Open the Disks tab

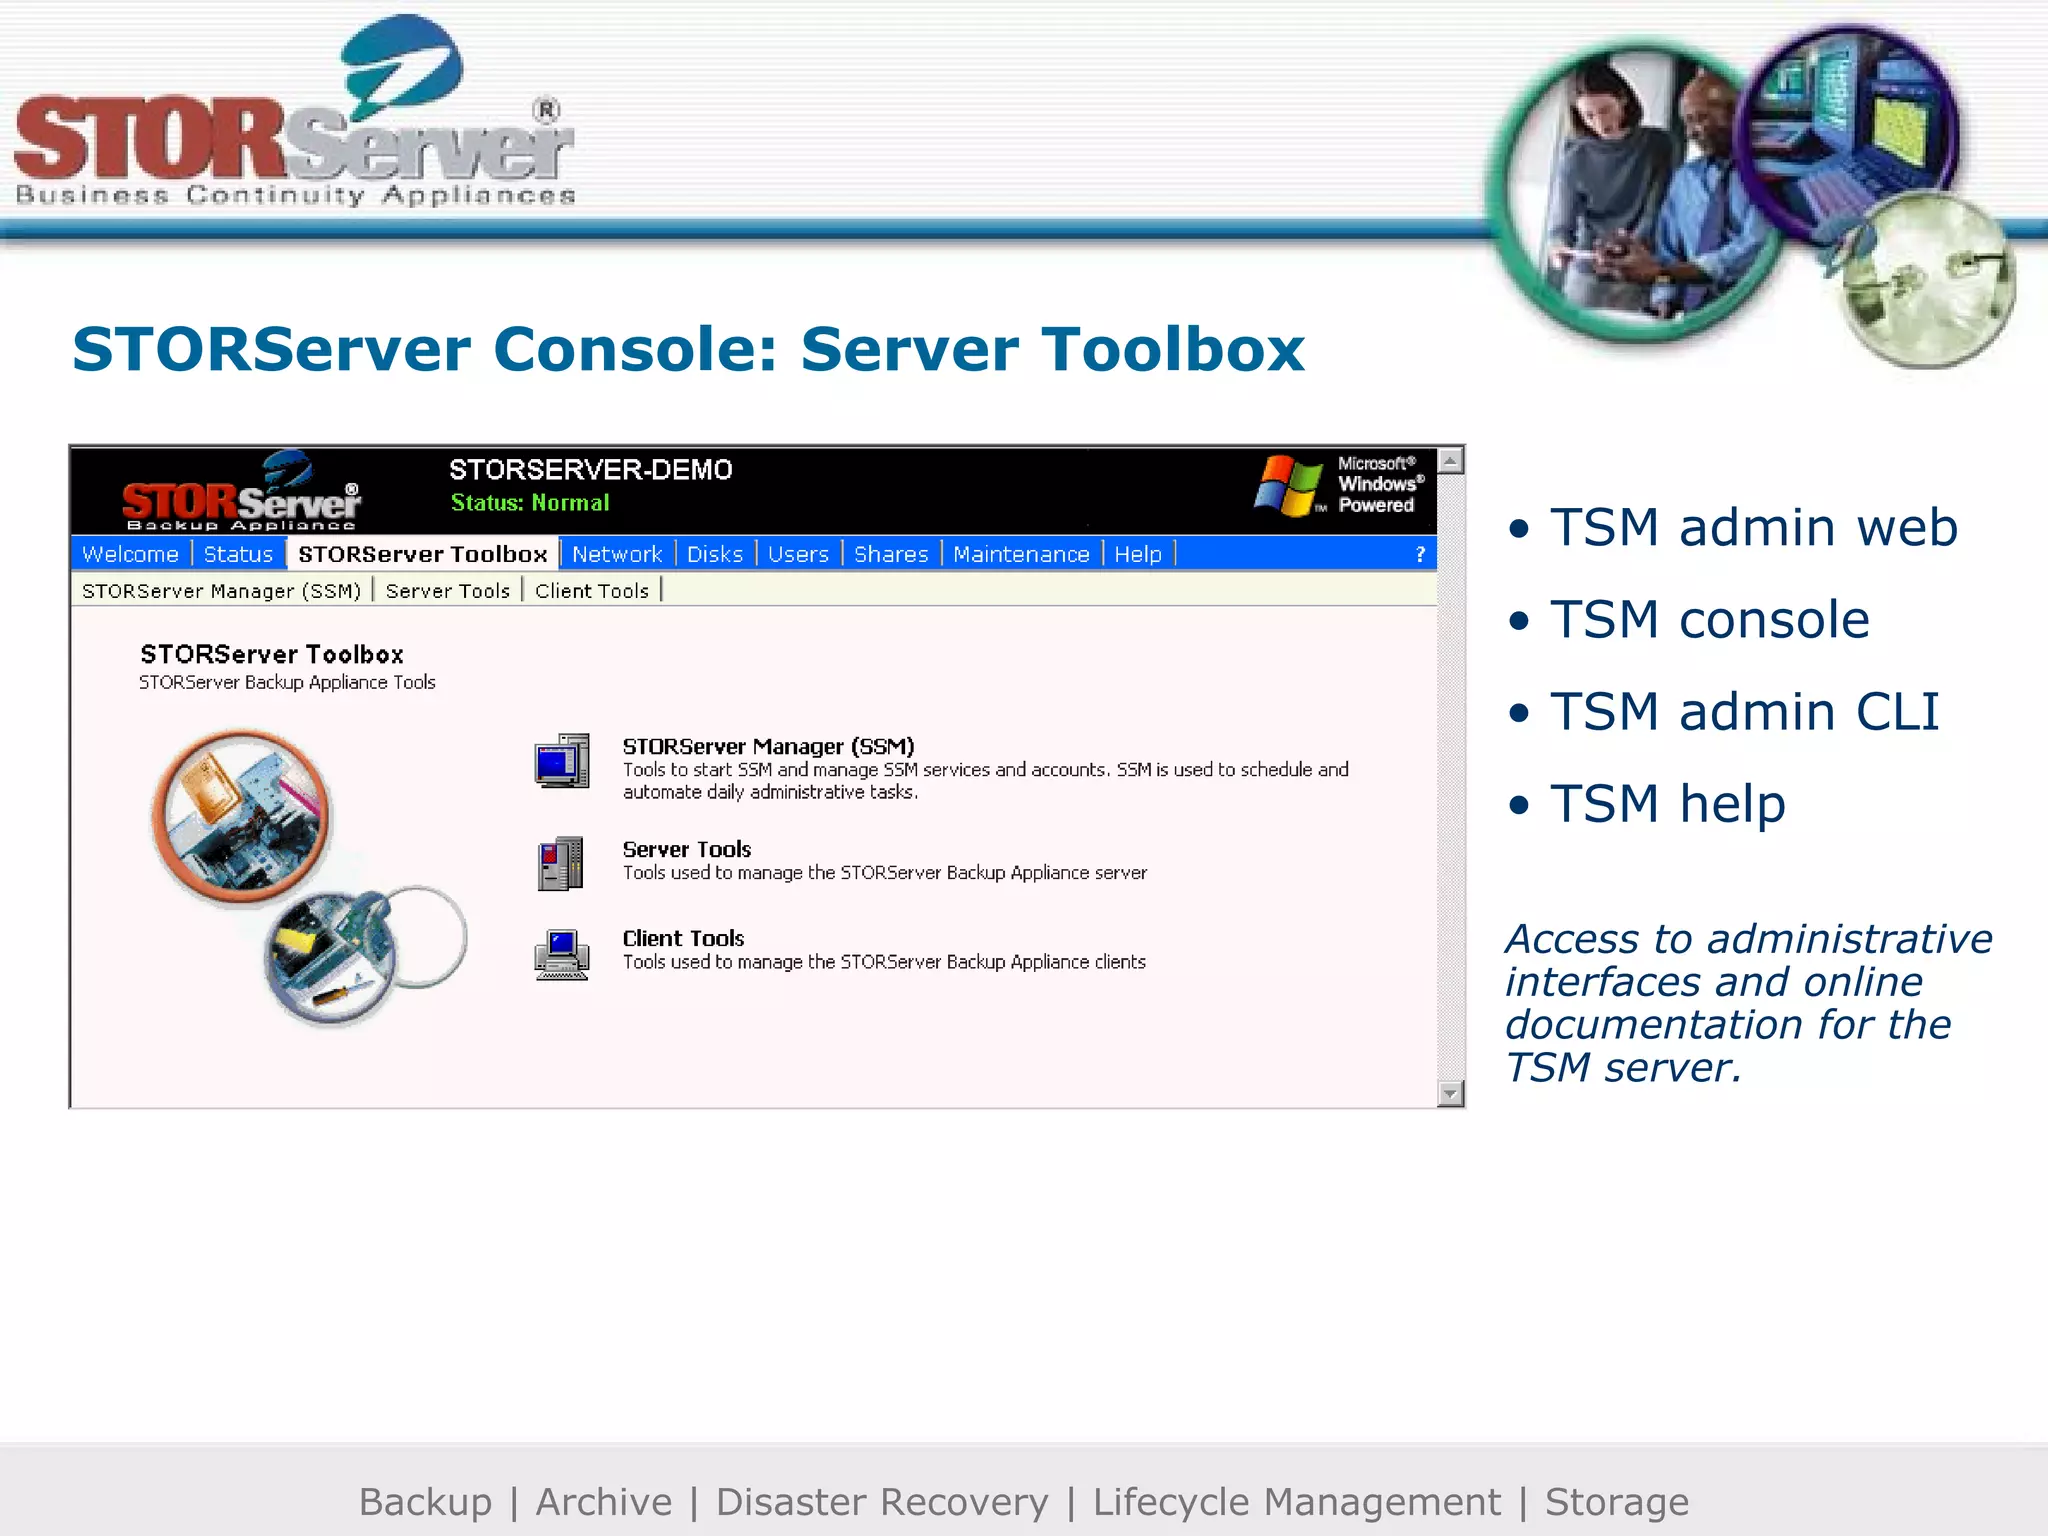coord(715,554)
